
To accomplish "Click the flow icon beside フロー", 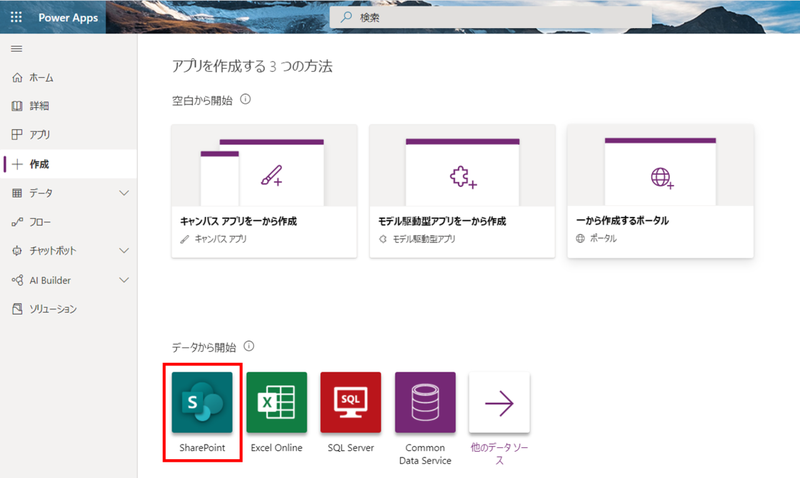I will 17,222.
